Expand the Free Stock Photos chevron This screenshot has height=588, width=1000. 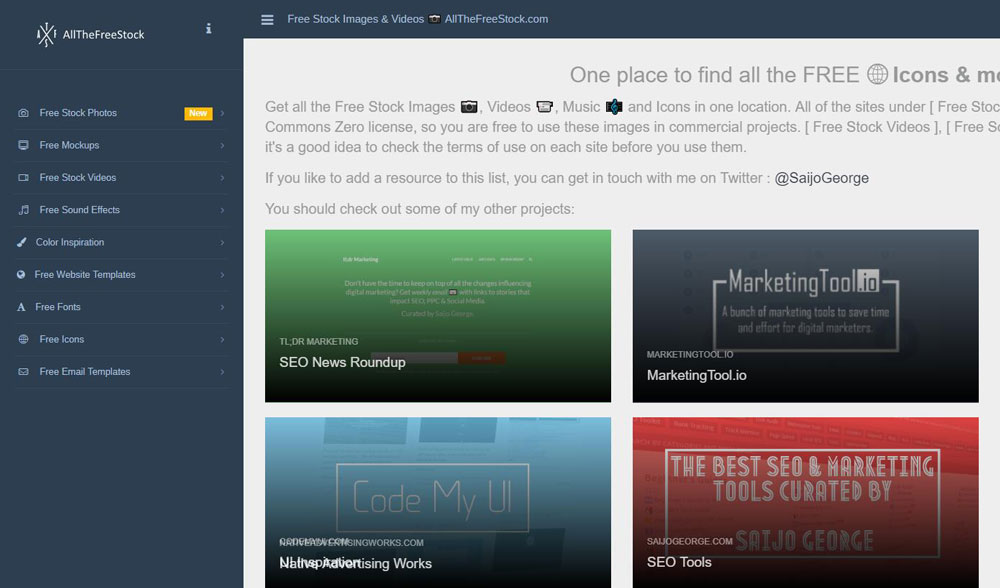tap(222, 114)
